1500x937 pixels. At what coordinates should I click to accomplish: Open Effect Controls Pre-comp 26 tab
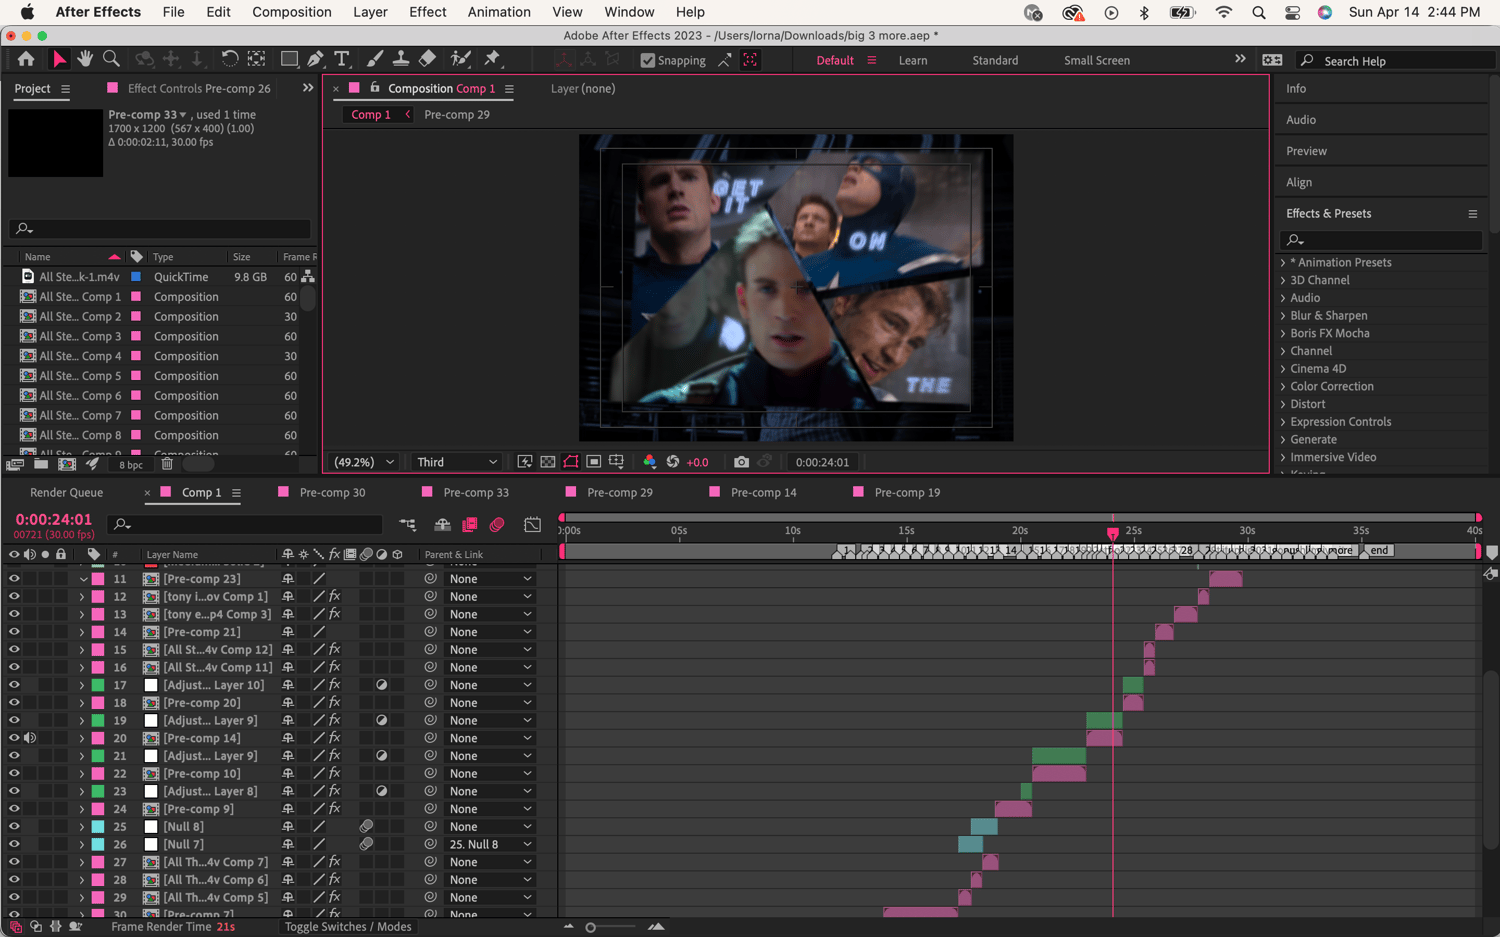[199, 88]
